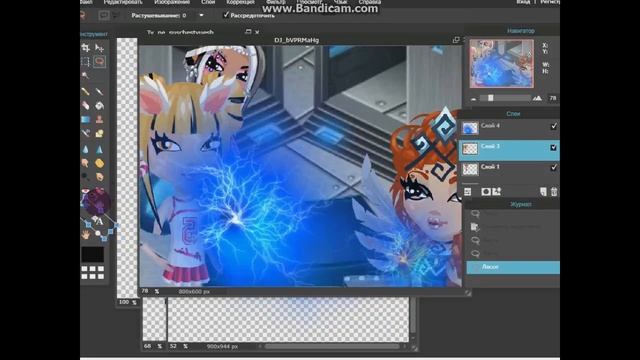The height and width of the screenshot is (360, 640).
Task: Select the Marquee selection tool
Action: 86,62
